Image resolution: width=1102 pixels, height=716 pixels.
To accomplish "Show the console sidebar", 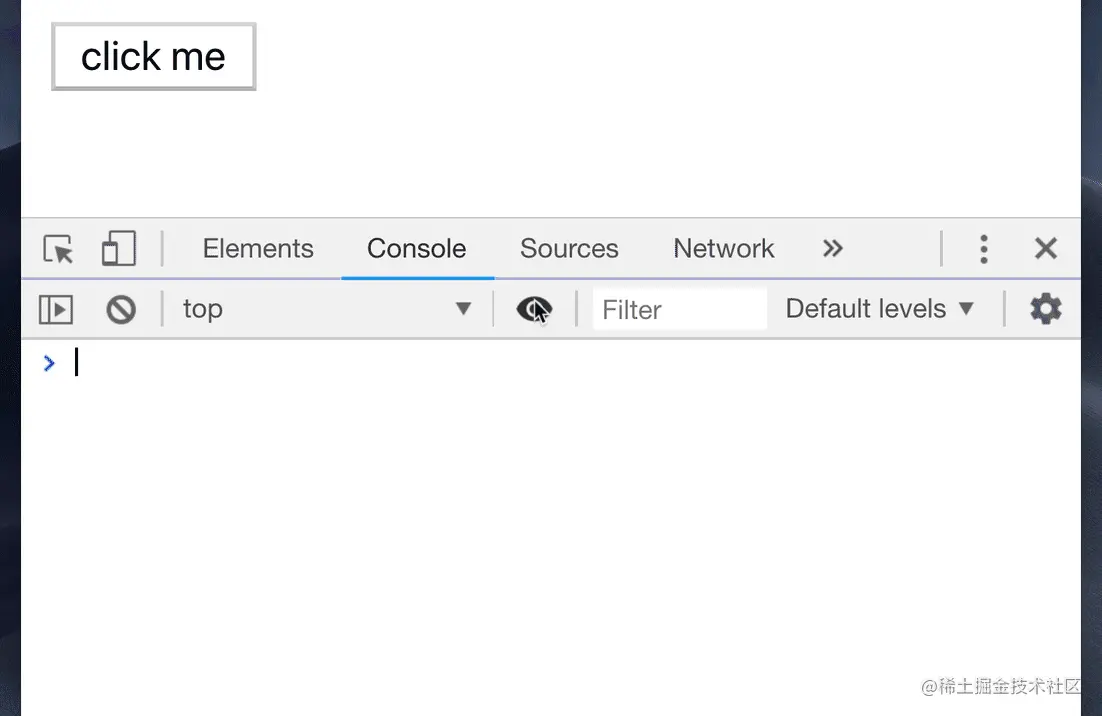I will point(56,310).
